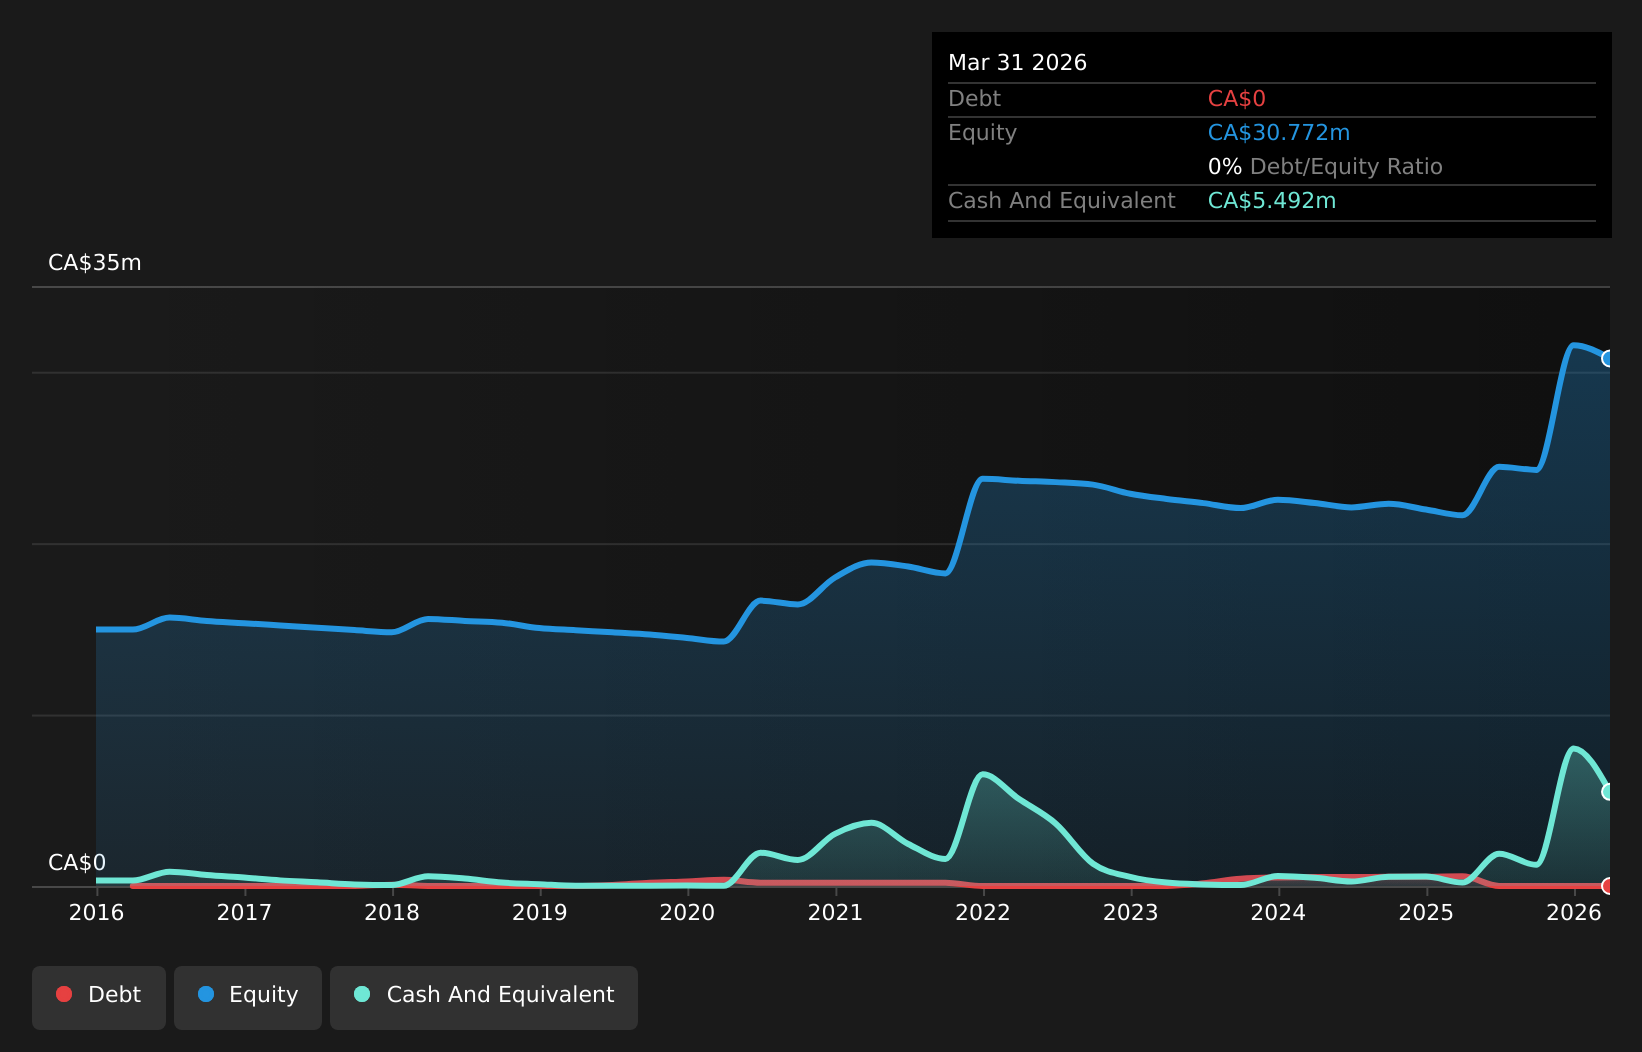The width and height of the screenshot is (1642, 1052).
Task: Click the tooltip Debt value CA$0
Action: coord(1237,99)
